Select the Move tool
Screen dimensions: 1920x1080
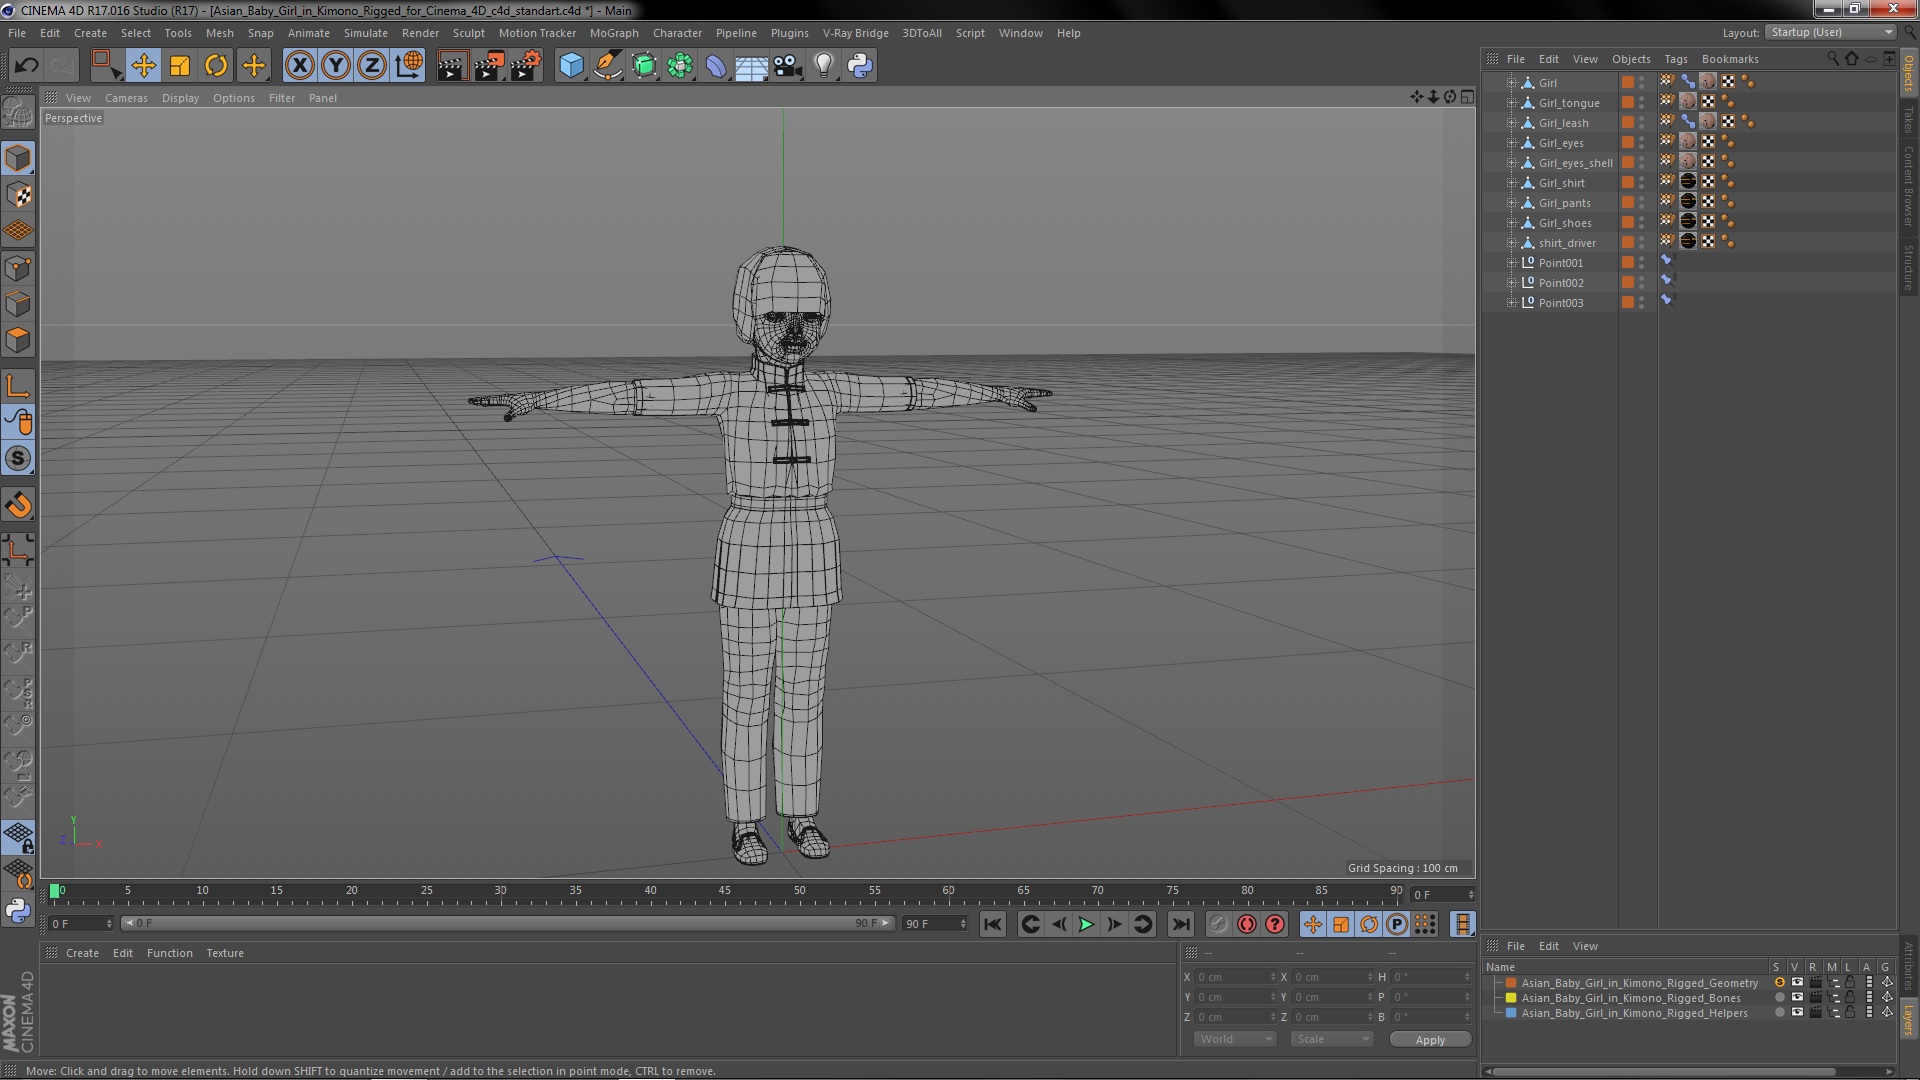click(143, 66)
